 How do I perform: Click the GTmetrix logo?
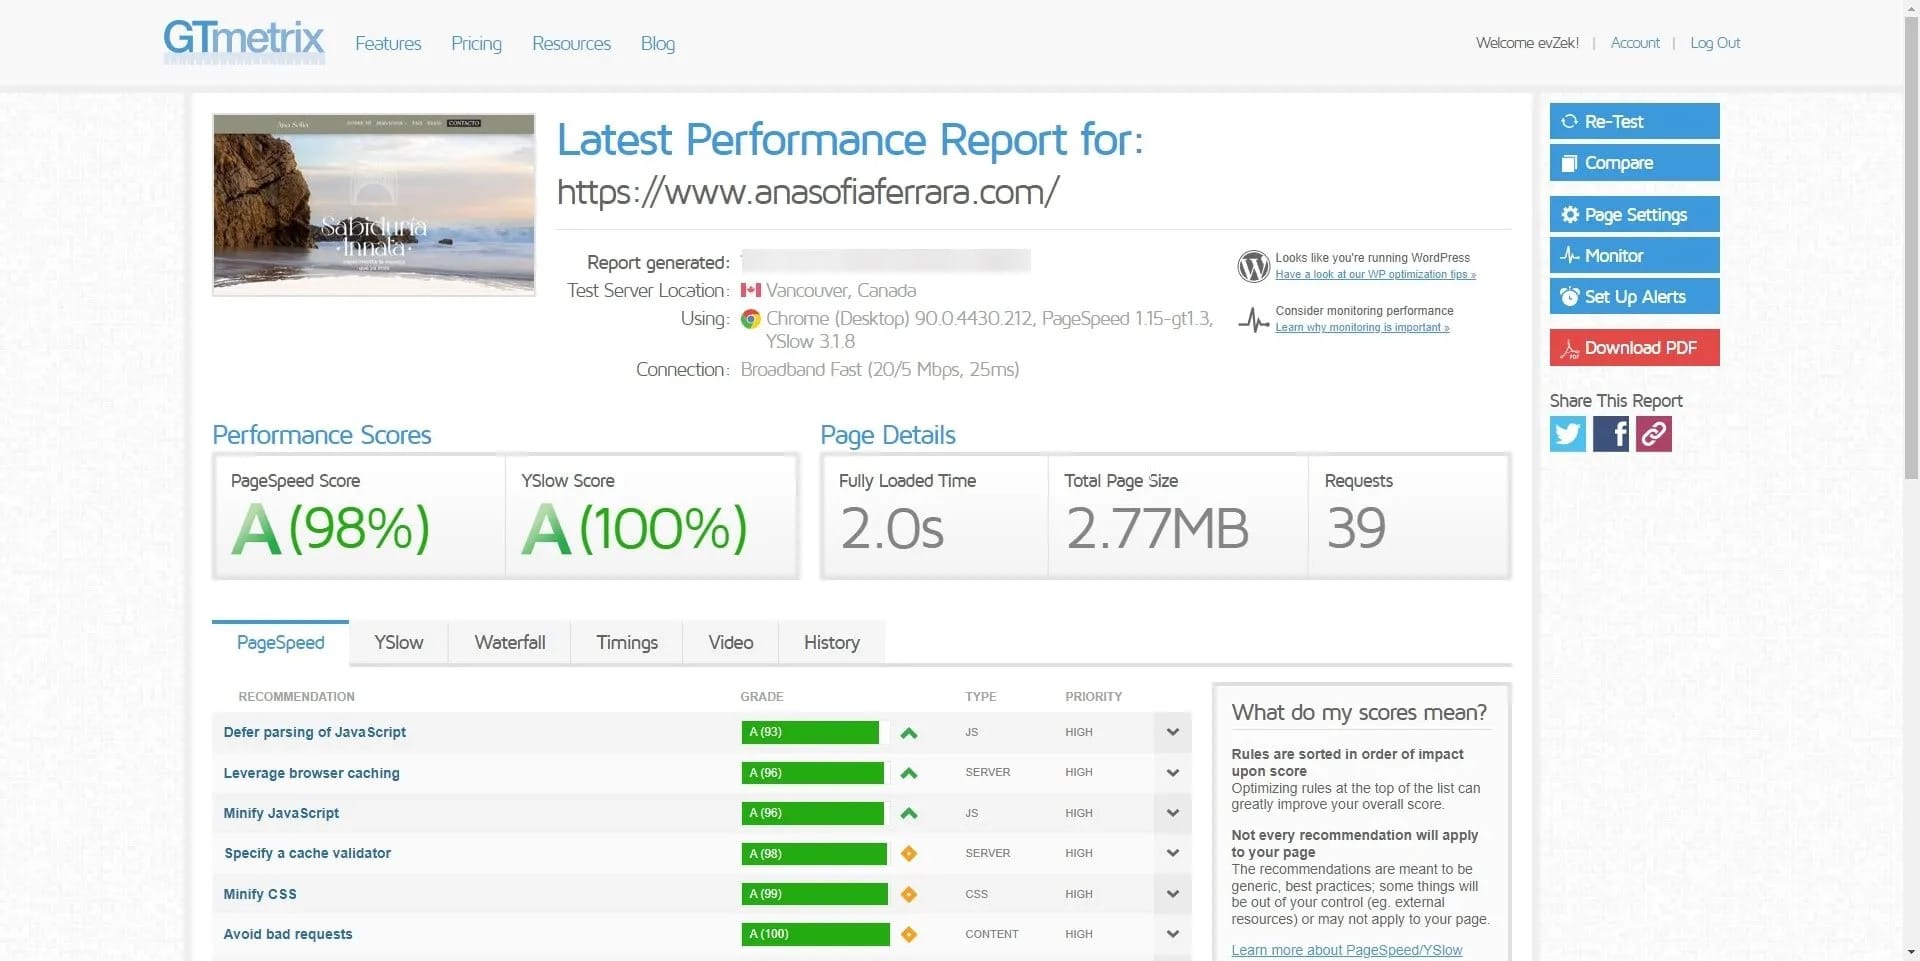(x=243, y=40)
